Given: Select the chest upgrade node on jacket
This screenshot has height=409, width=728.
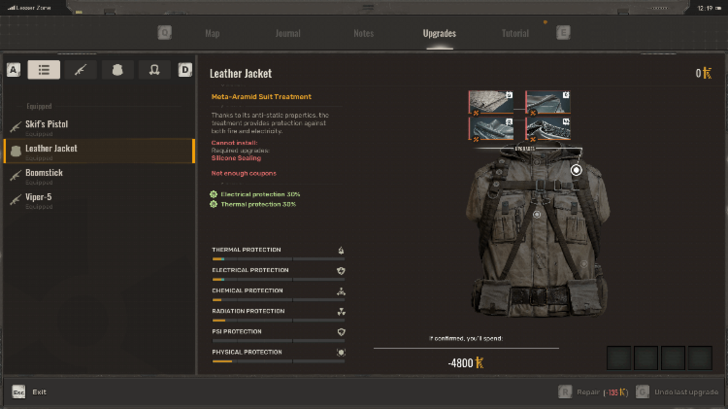Looking at the screenshot, I should pos(537,214).
